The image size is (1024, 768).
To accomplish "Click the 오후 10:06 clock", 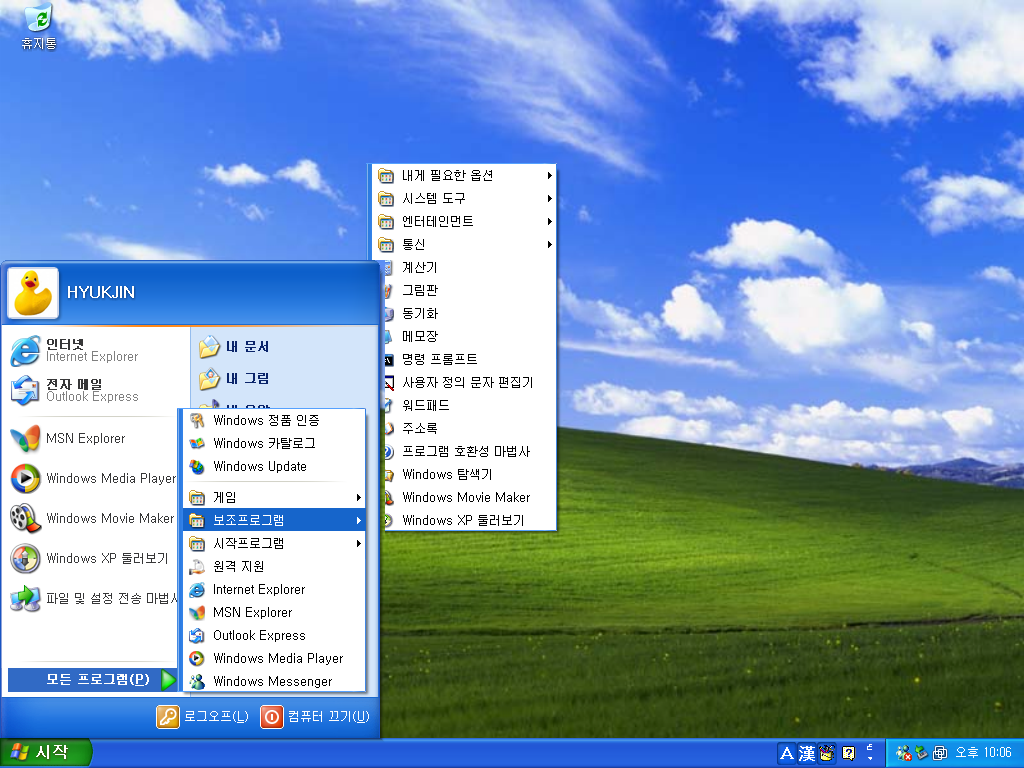I will (983, 753).
